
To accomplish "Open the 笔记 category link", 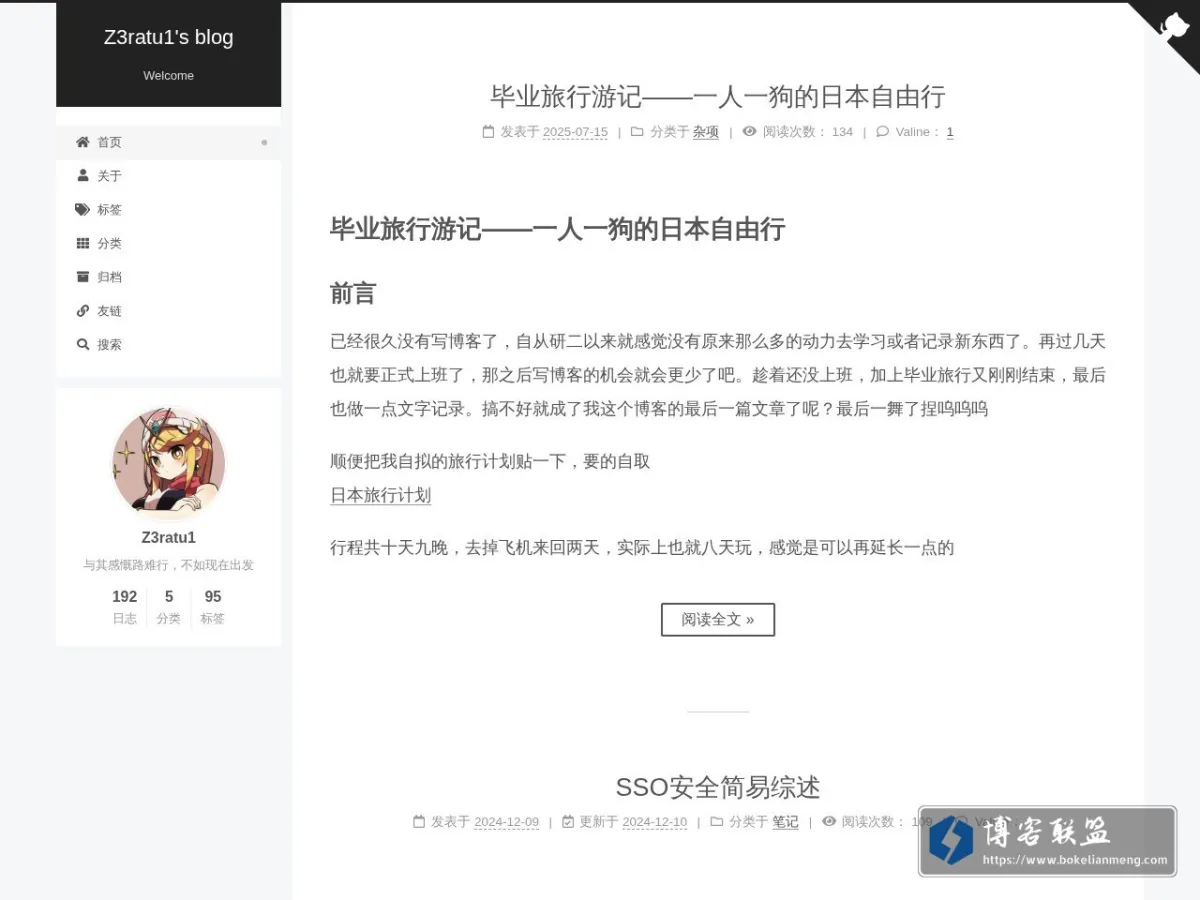I will point(785,822).
